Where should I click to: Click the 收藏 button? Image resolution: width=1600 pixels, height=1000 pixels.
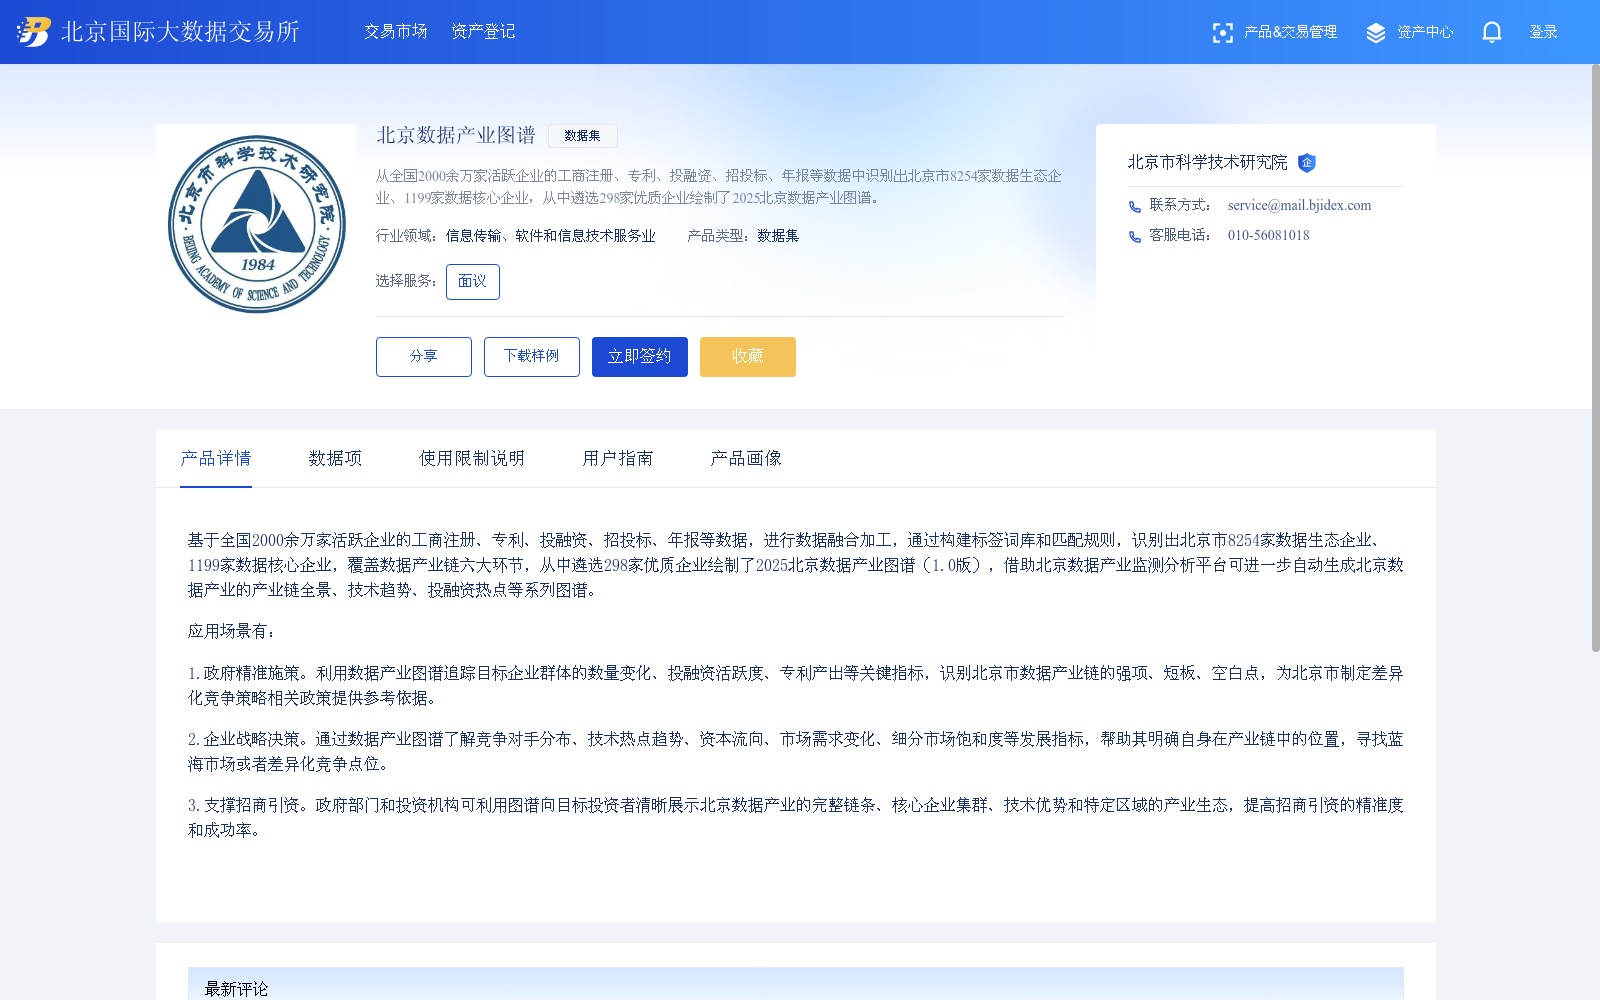point(748,357)
